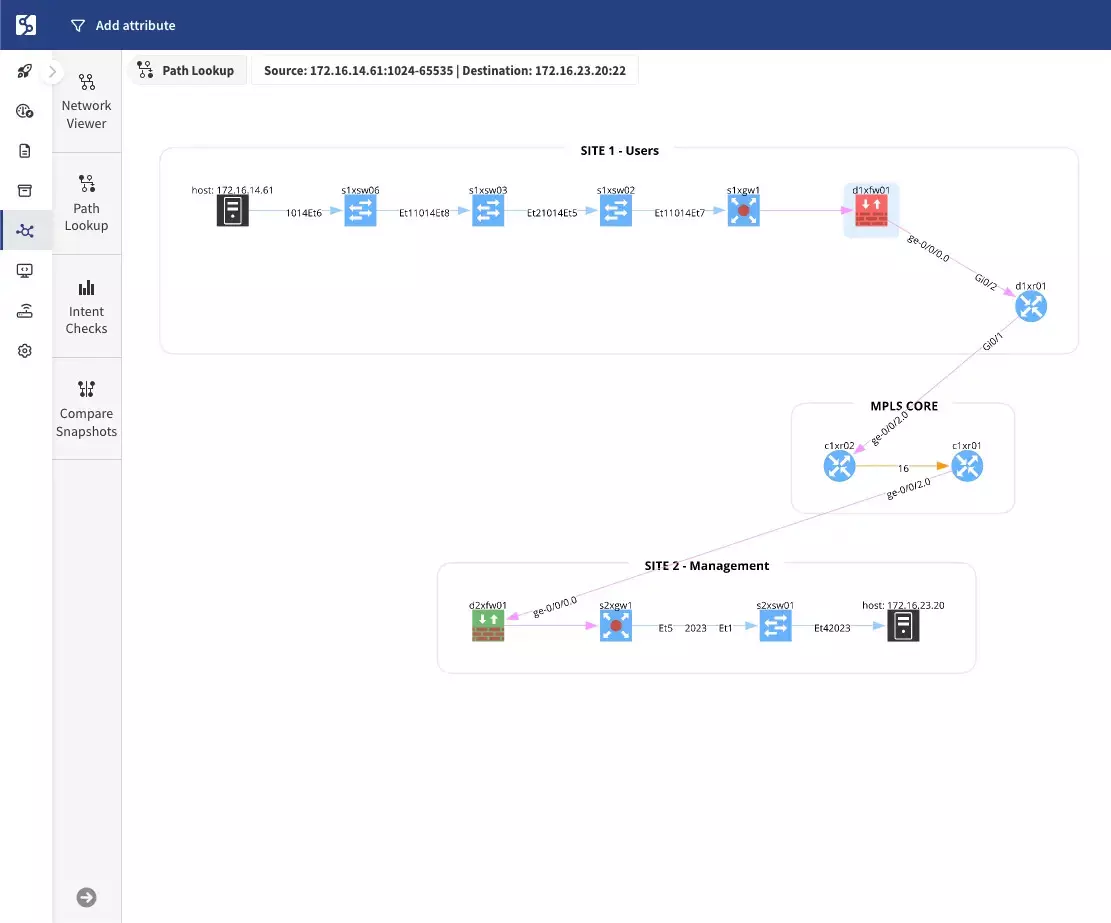Open the documentation page icon in sidebar
Image resolution: width=1111 pixels, height=923 pixels.
coord(24,151)
